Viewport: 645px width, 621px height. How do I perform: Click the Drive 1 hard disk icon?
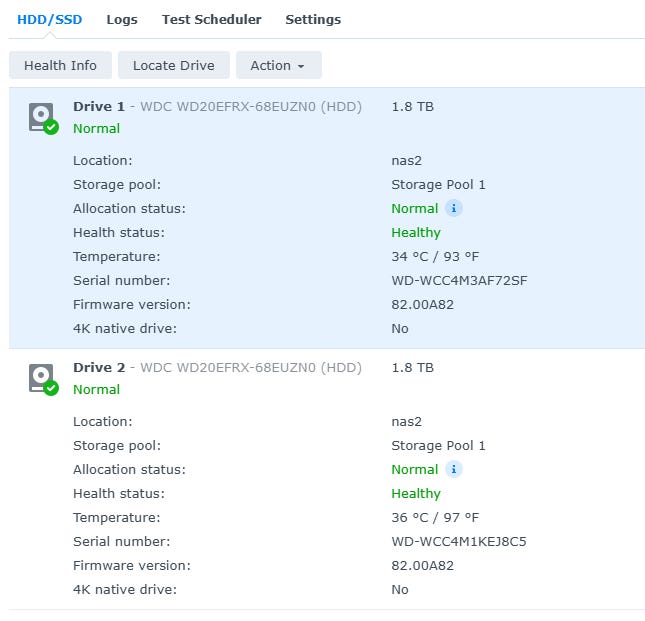tap(41, 117)
